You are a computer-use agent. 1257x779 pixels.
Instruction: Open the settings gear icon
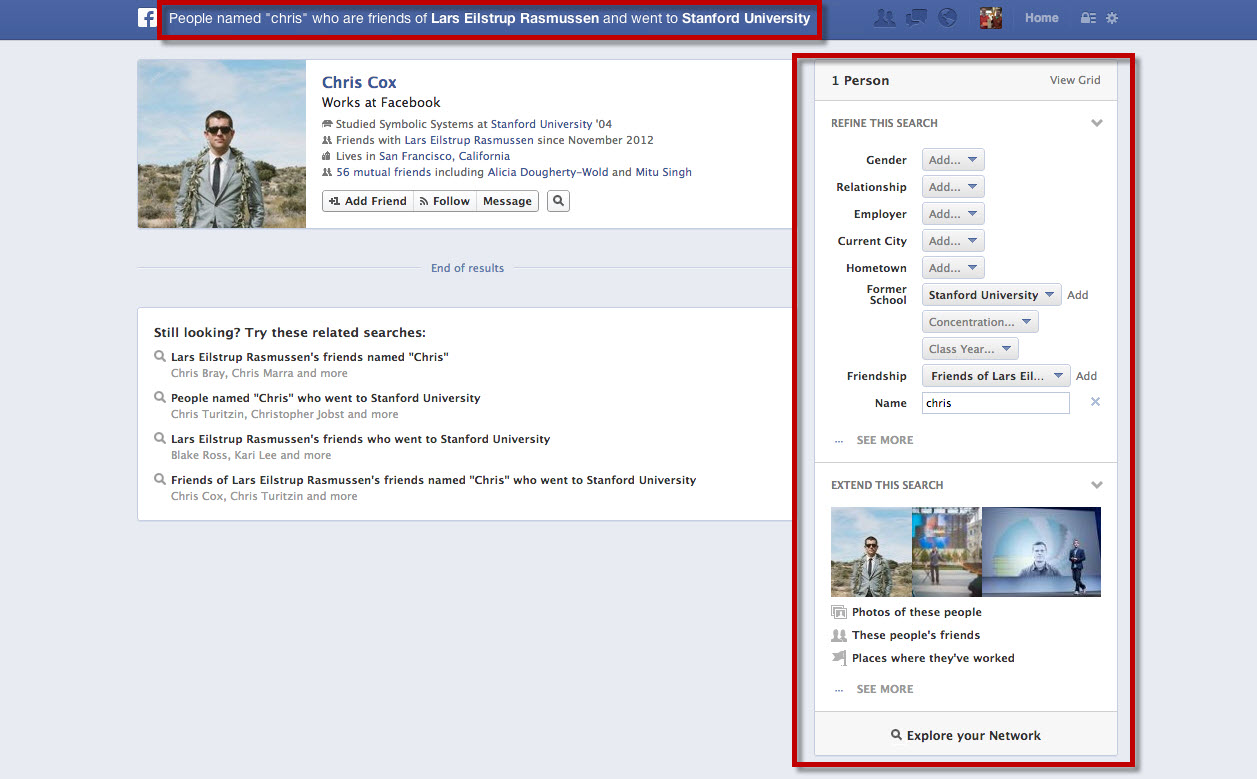point(1112,18)
